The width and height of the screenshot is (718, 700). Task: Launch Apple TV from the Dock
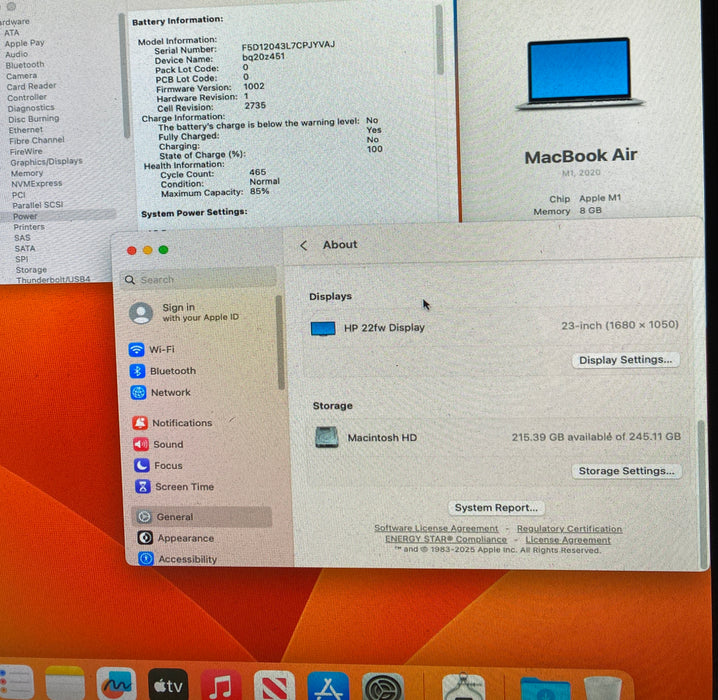coord(168,684)
